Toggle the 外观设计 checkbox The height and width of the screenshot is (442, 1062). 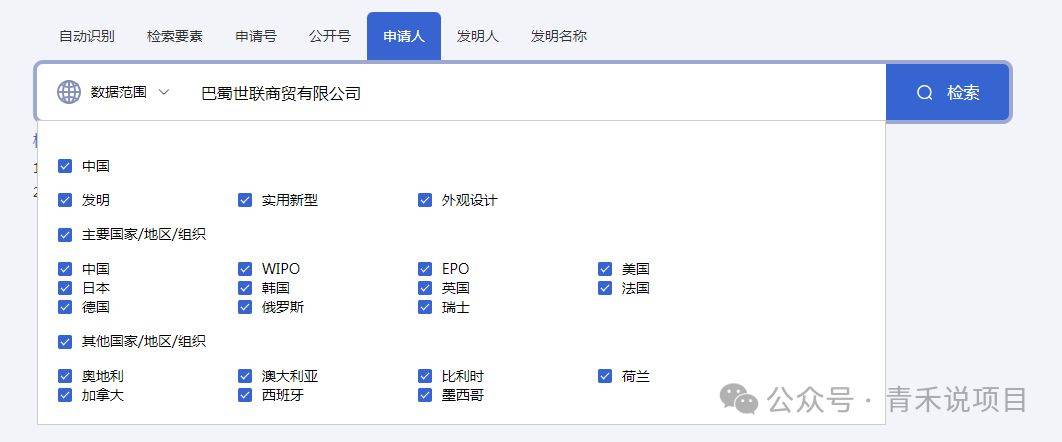click(425, 200)
